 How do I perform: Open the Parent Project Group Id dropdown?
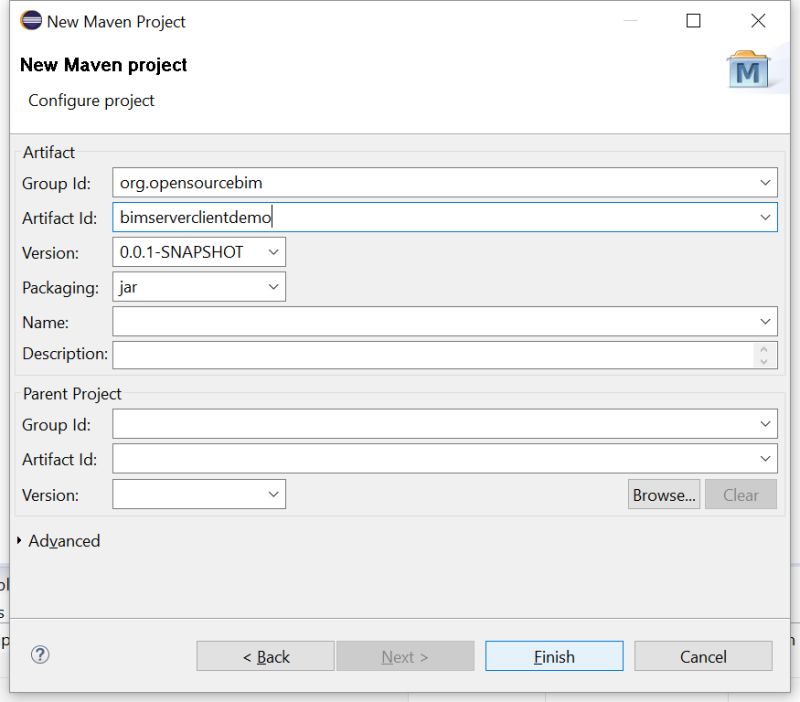(x=766, y=424)
